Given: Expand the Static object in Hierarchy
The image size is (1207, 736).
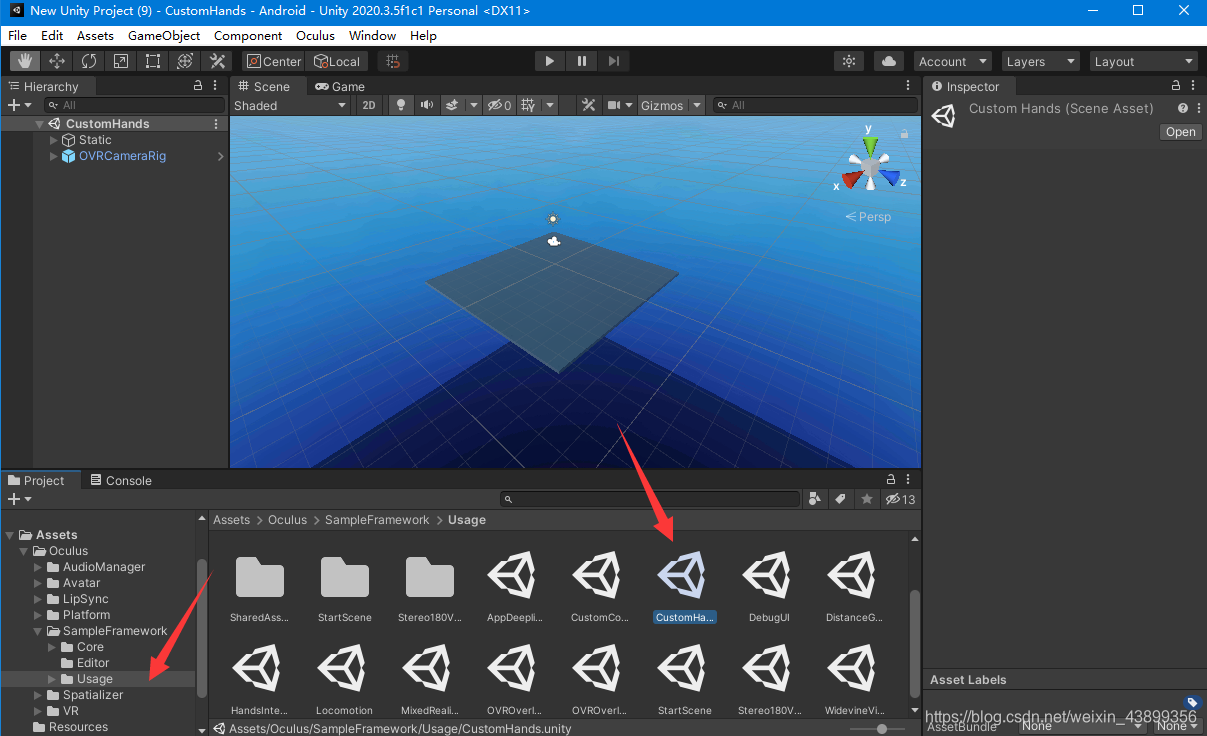Looking at the screenshot, I should [x=54, y=140].
